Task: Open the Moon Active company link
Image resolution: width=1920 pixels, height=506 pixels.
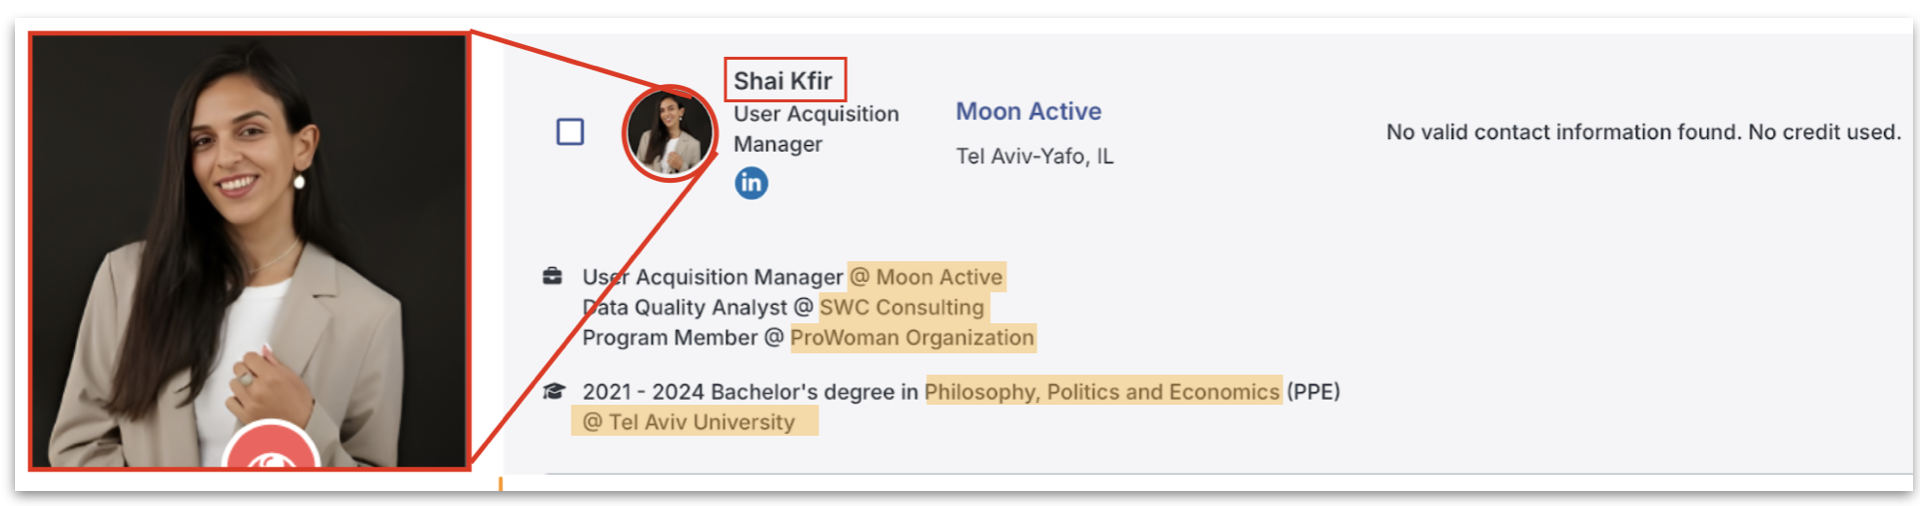Action: 1028,111
